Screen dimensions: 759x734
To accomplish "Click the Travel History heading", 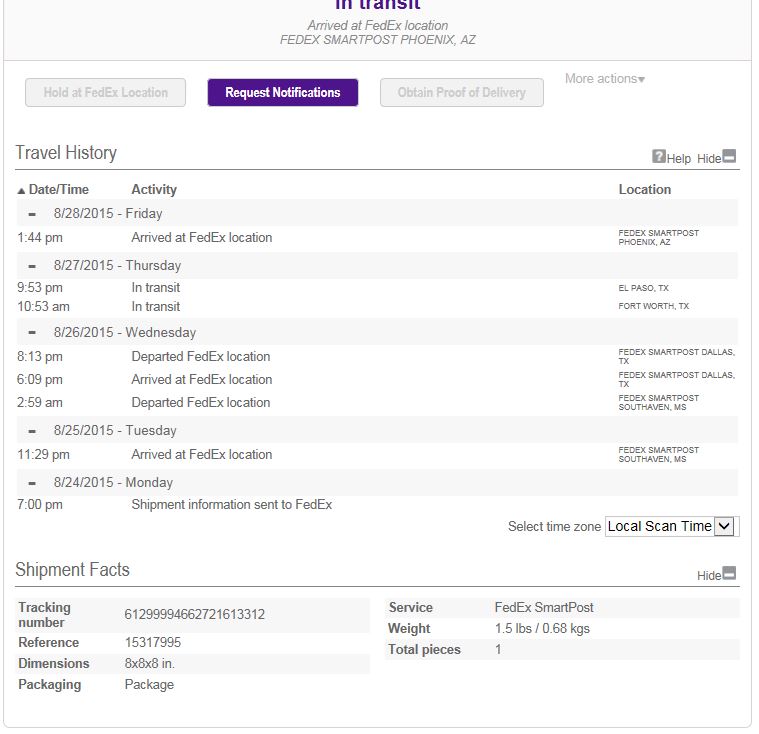I will pos(66,153).
